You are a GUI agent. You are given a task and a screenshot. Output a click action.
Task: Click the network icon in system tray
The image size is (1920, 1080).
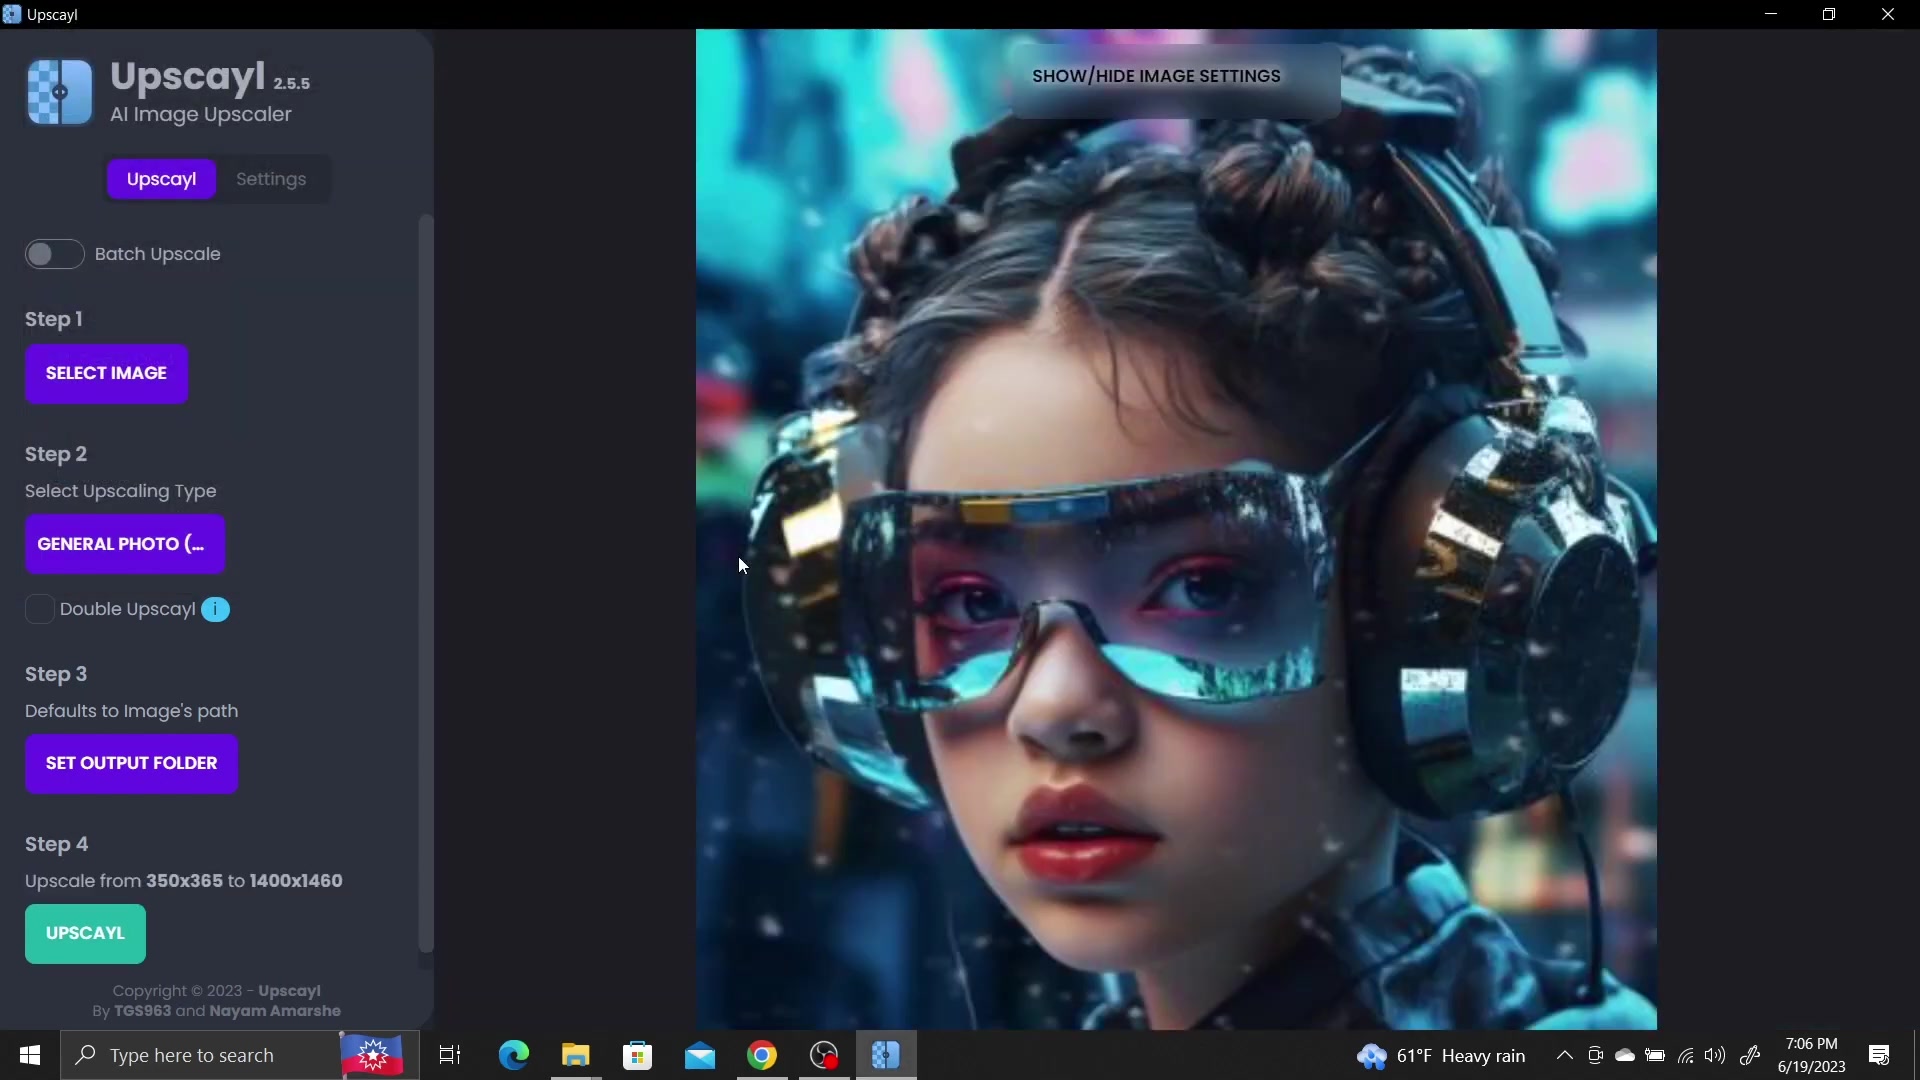click(1686, 1055)
